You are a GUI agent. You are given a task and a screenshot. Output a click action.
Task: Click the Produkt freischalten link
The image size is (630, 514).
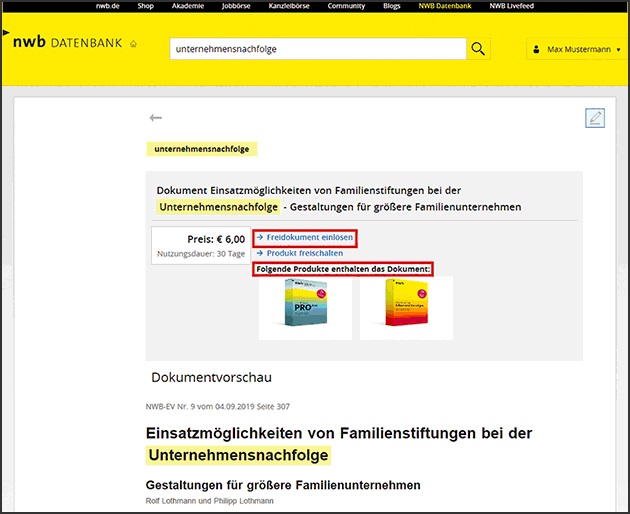[x=304, y=254]
